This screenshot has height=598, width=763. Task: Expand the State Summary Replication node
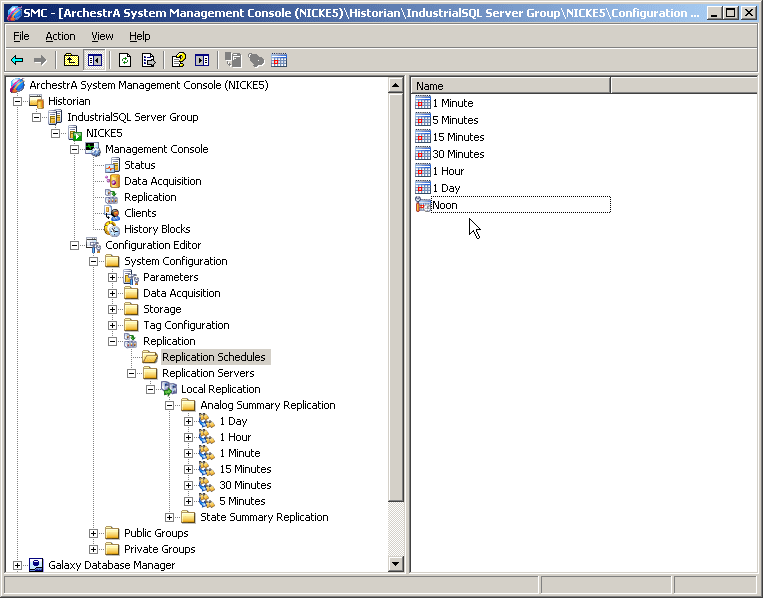(x=169, y=517)
